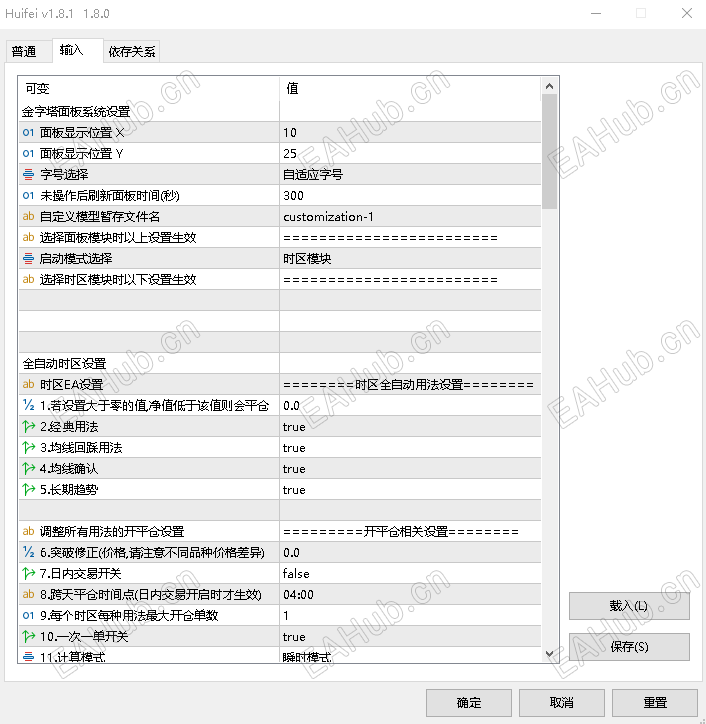Click the 时区全自动用法设置 separator value
The width and height of the screenshot is (706, 724).
[x=409, y=385]
